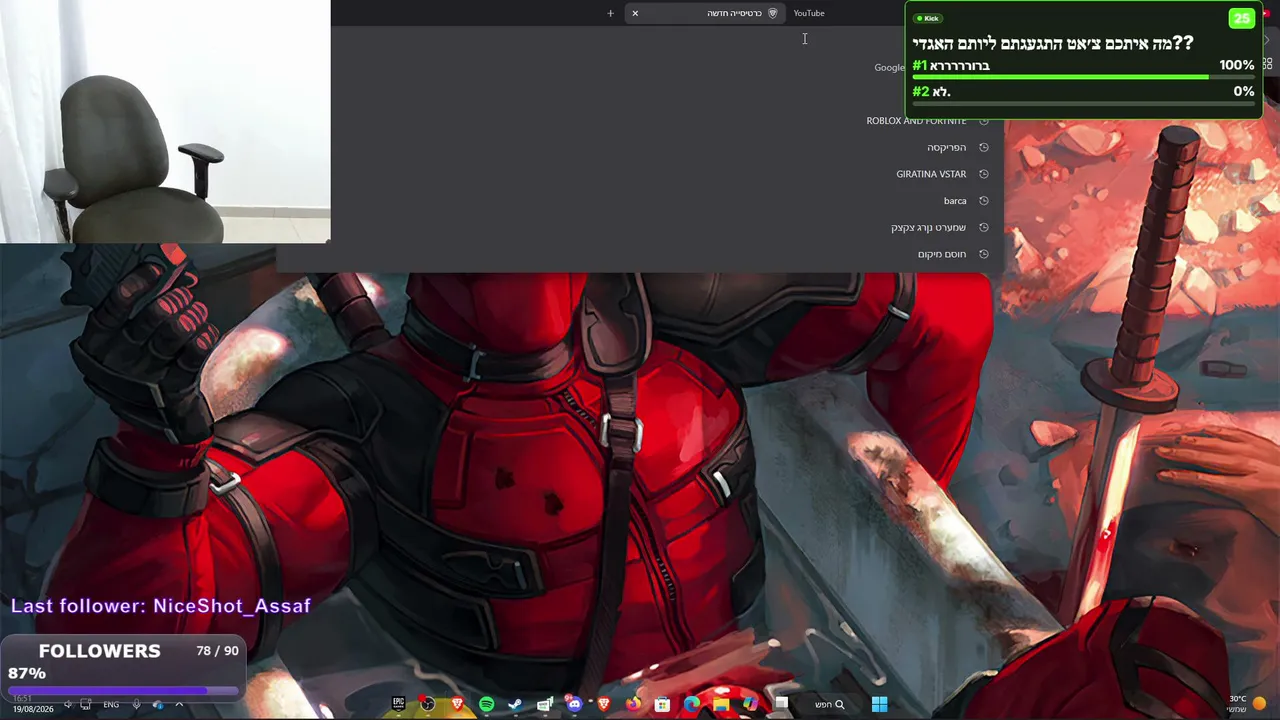This screenshot has height=720, width=1280.
Task: Open the Brave icon beside Firefox
Action: pos(603,704)
